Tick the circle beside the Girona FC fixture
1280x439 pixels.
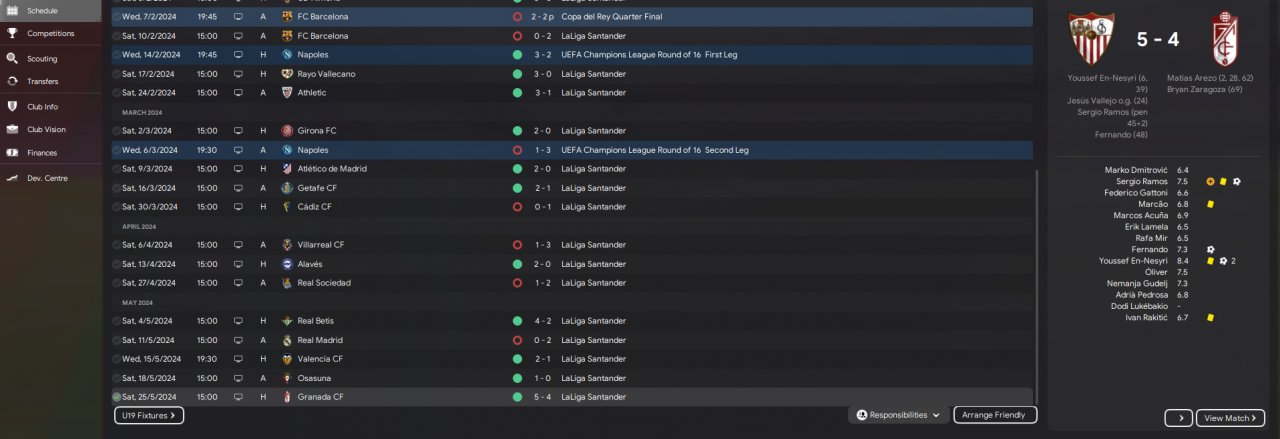coord(116,131)
